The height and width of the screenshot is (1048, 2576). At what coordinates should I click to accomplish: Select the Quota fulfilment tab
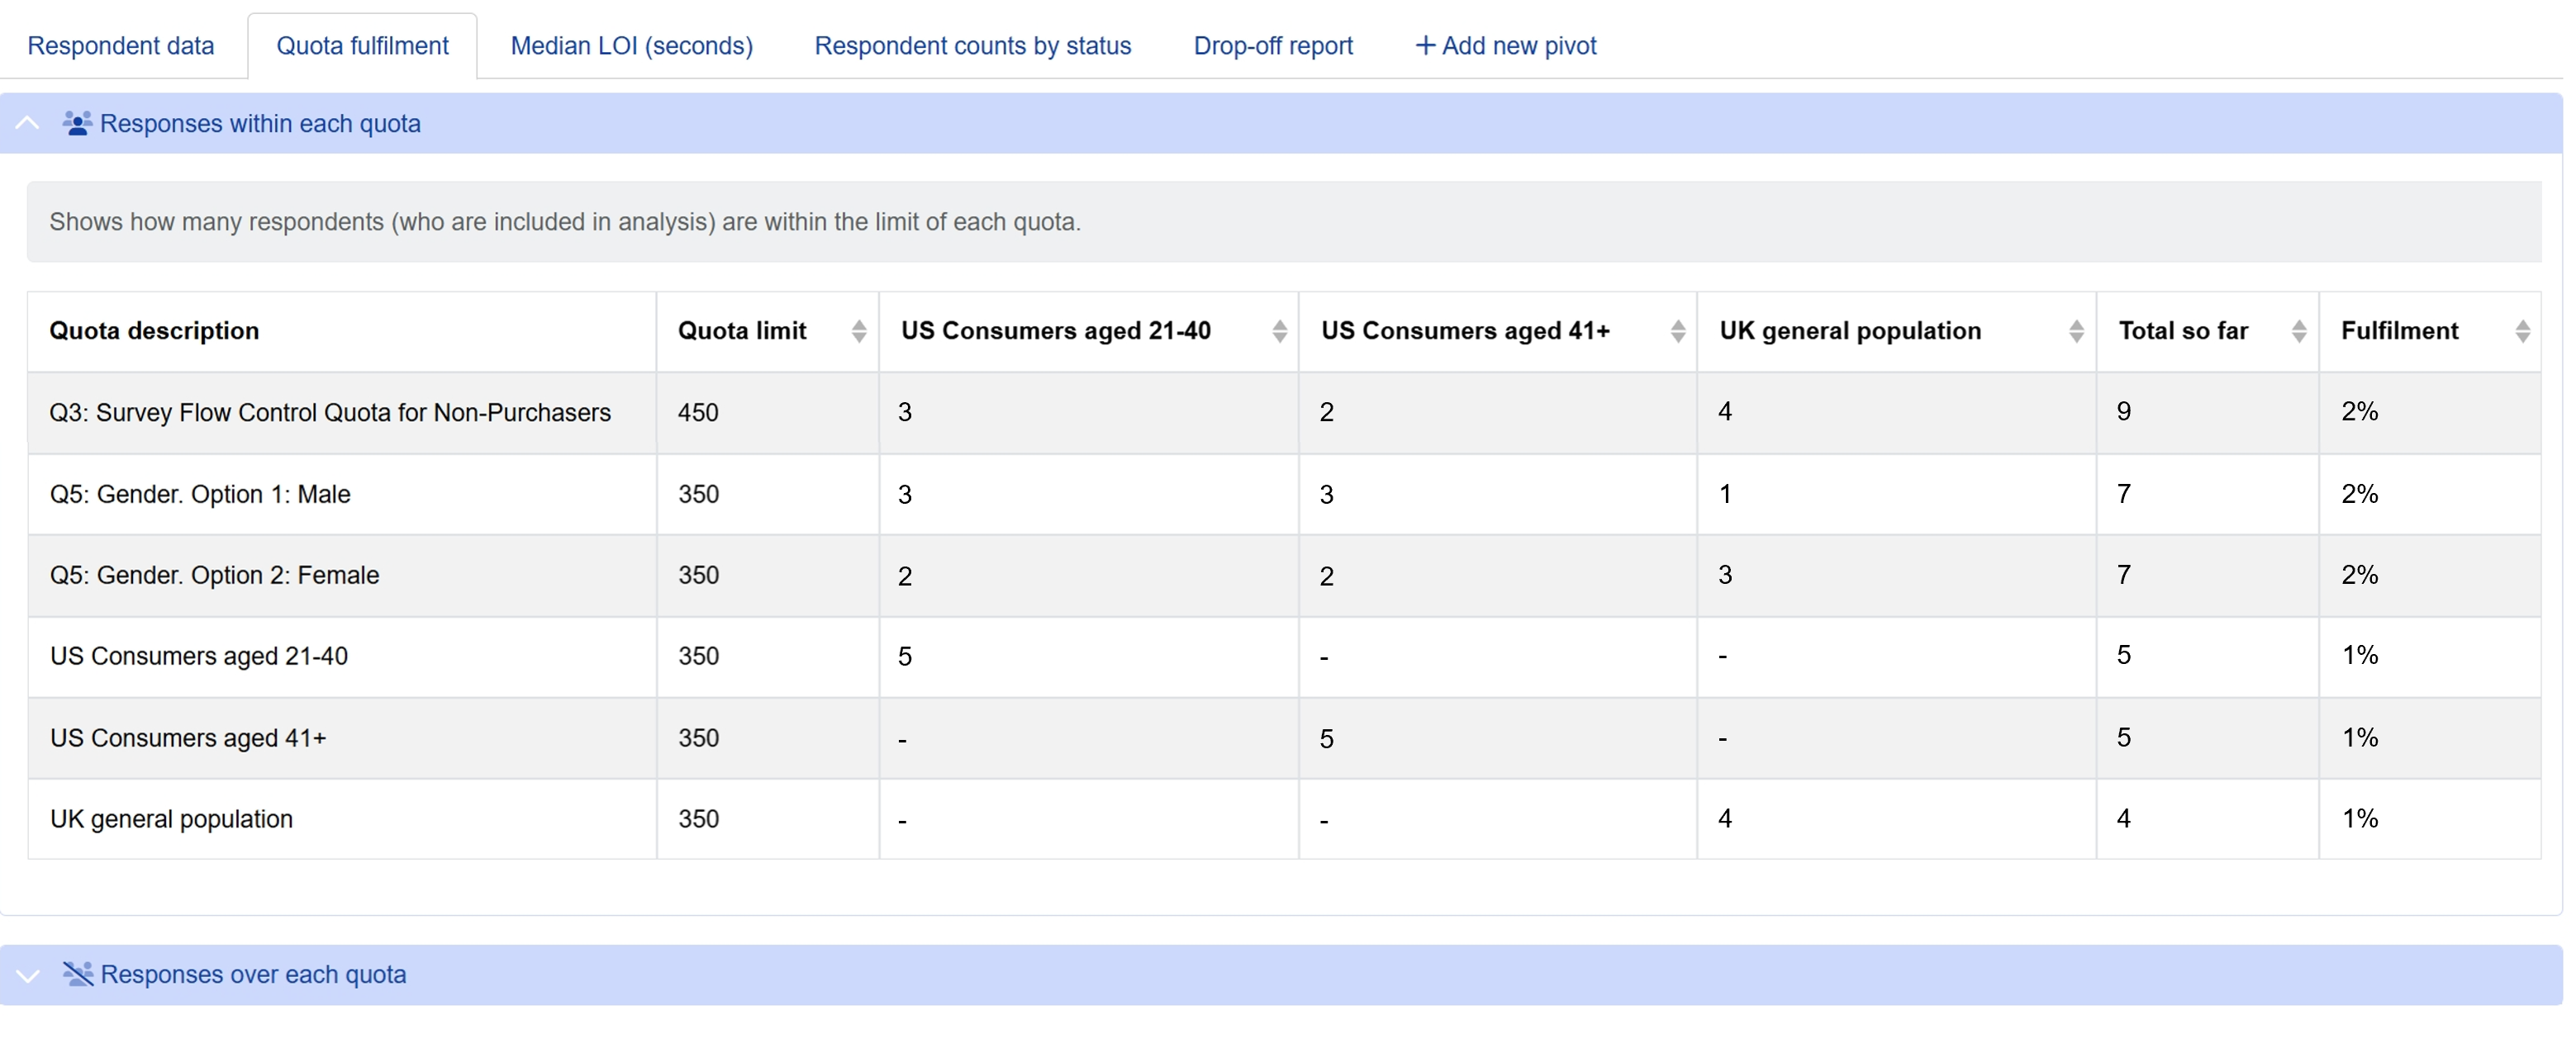(362, 46)
